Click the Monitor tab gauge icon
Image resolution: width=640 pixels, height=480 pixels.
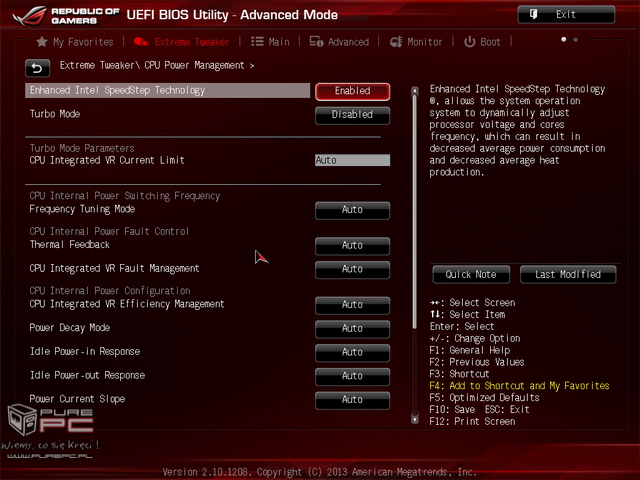pos(396,42)
